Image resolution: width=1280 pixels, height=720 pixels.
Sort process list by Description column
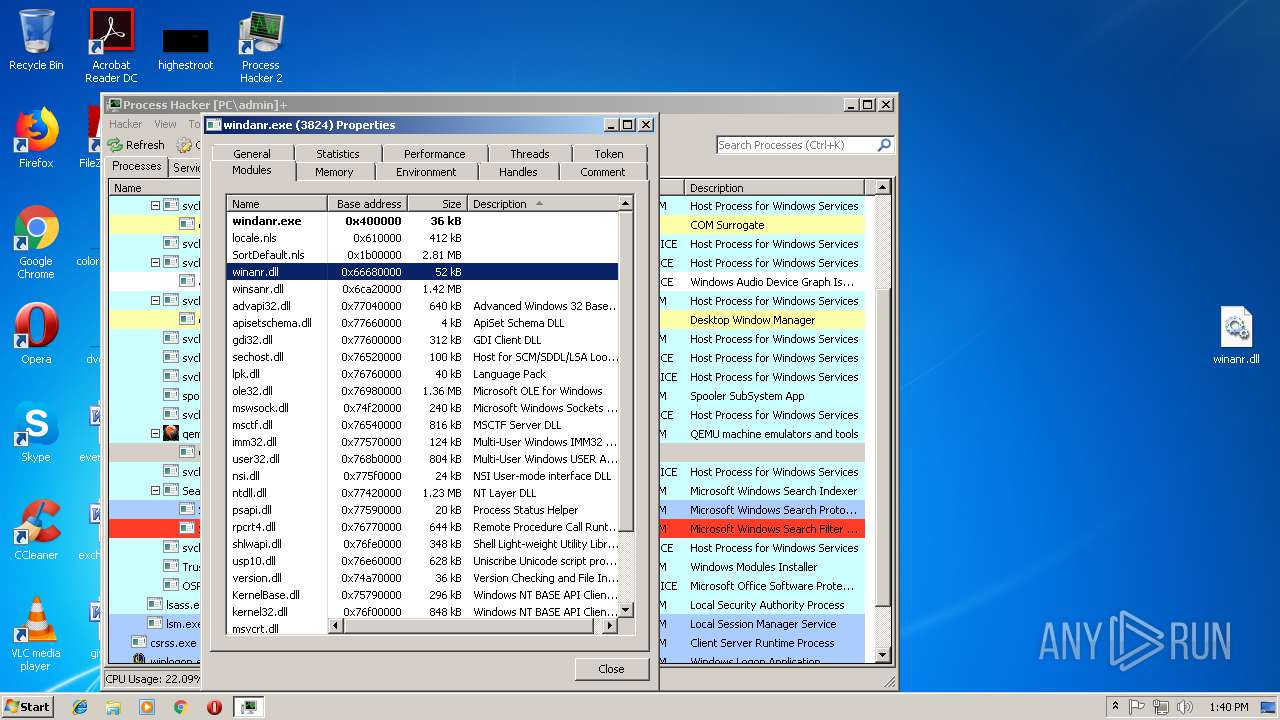coord(775,187)
